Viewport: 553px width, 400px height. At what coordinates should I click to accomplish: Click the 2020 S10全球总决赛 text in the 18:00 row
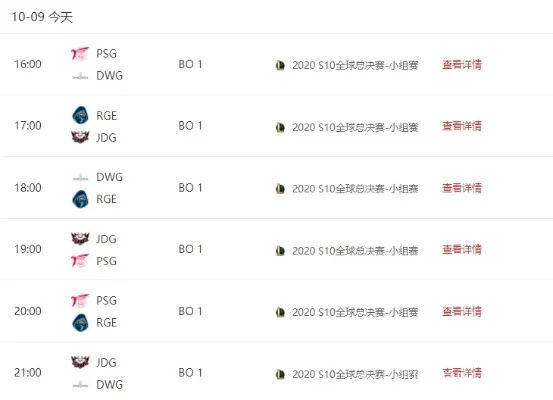click(339, 189)
